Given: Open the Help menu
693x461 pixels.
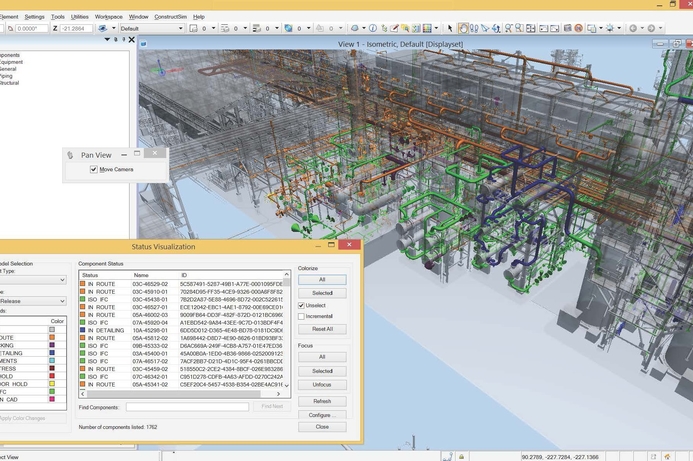Looking at the screenshot, I should coord(199,17).
